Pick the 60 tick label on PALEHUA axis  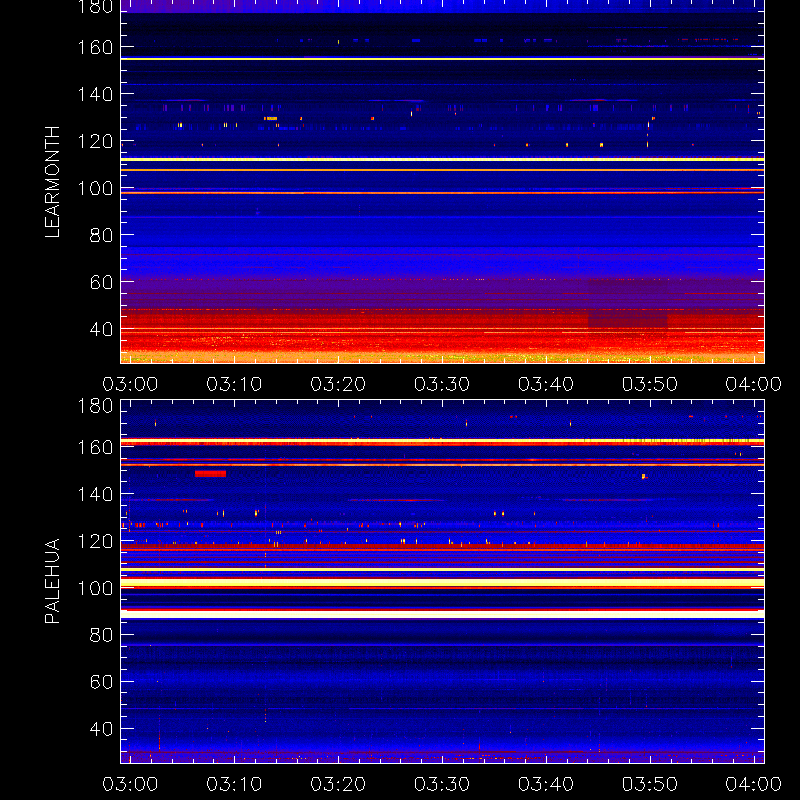(x=101, y=682)
